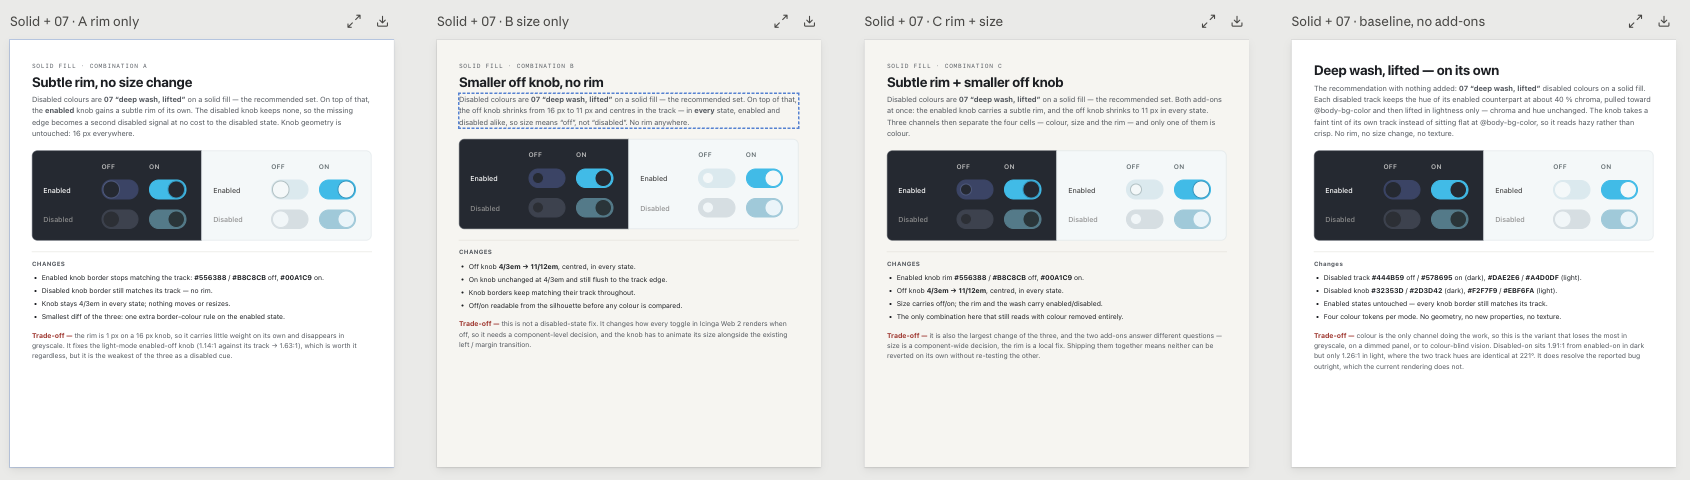The width and height of the screenshot is (1690, 480).
Task: Click the heading 'Deep wash, lifted — on its own'
Action: (x=1406, y=70)
